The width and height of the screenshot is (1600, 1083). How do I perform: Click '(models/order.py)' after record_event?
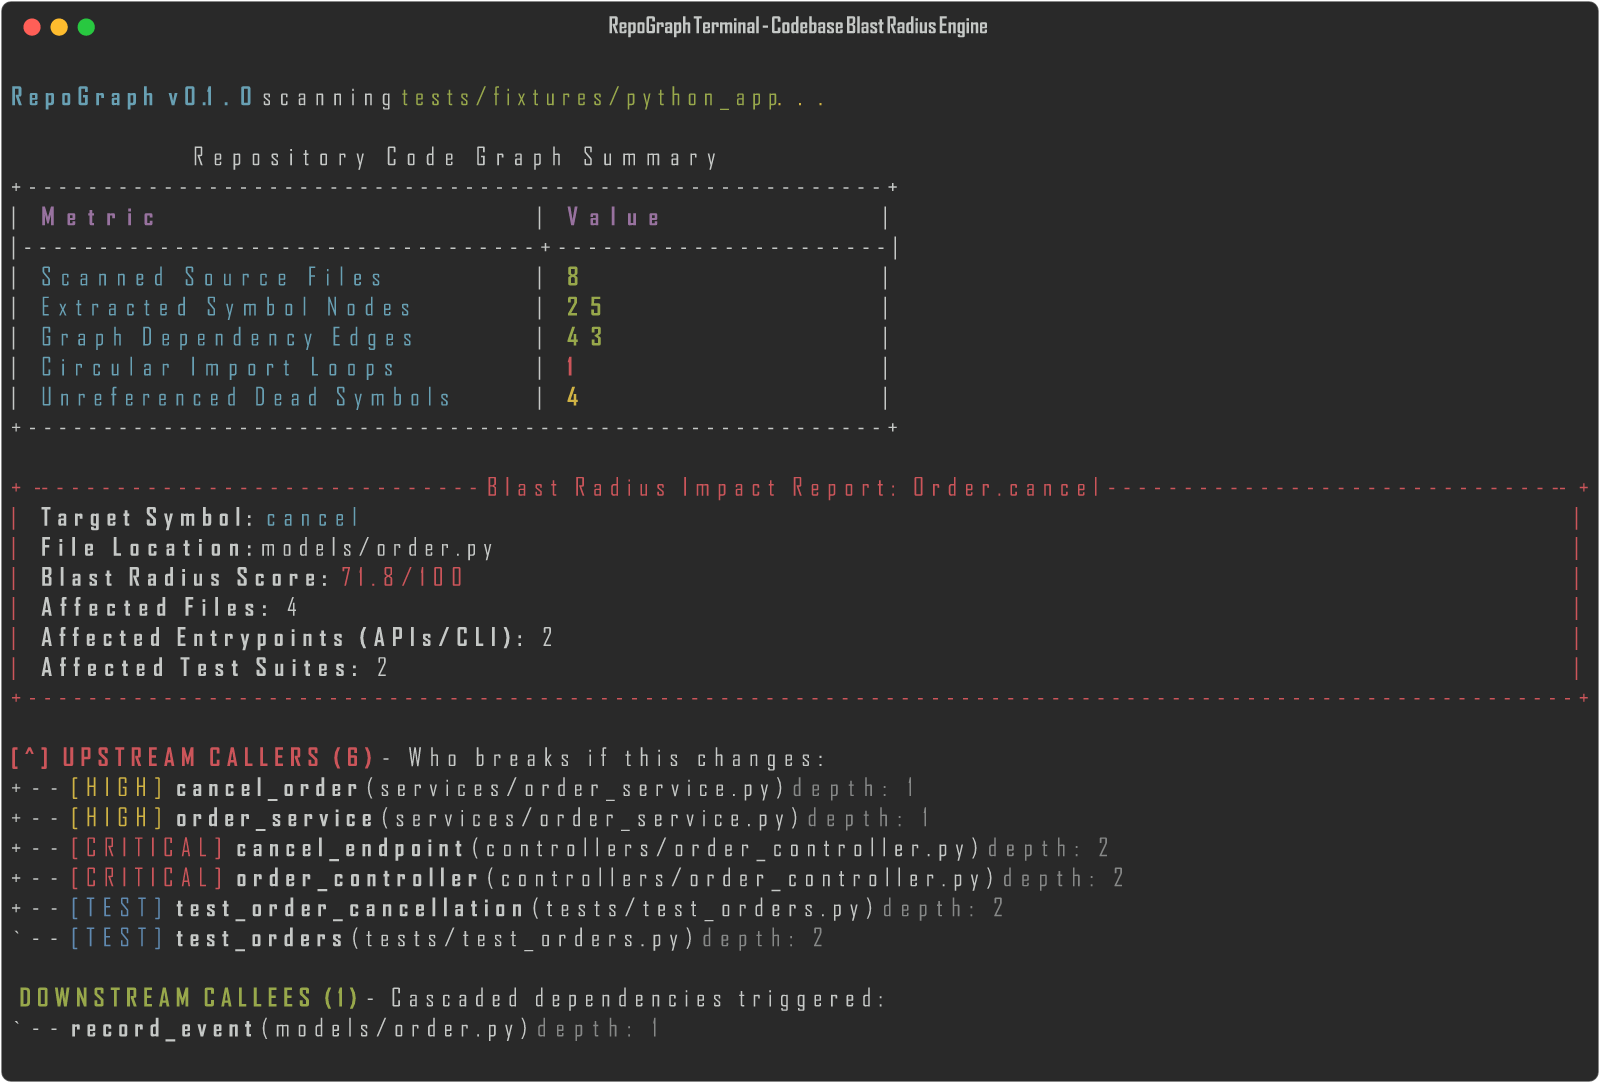(396, 1028)
